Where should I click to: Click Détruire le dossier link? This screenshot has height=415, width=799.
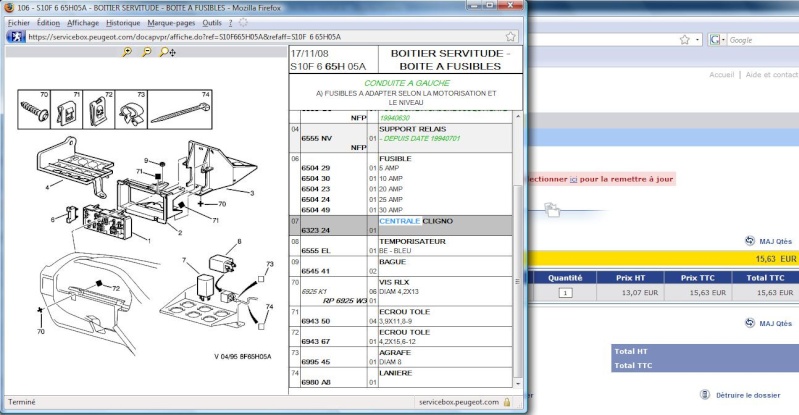tap(748, 395)
